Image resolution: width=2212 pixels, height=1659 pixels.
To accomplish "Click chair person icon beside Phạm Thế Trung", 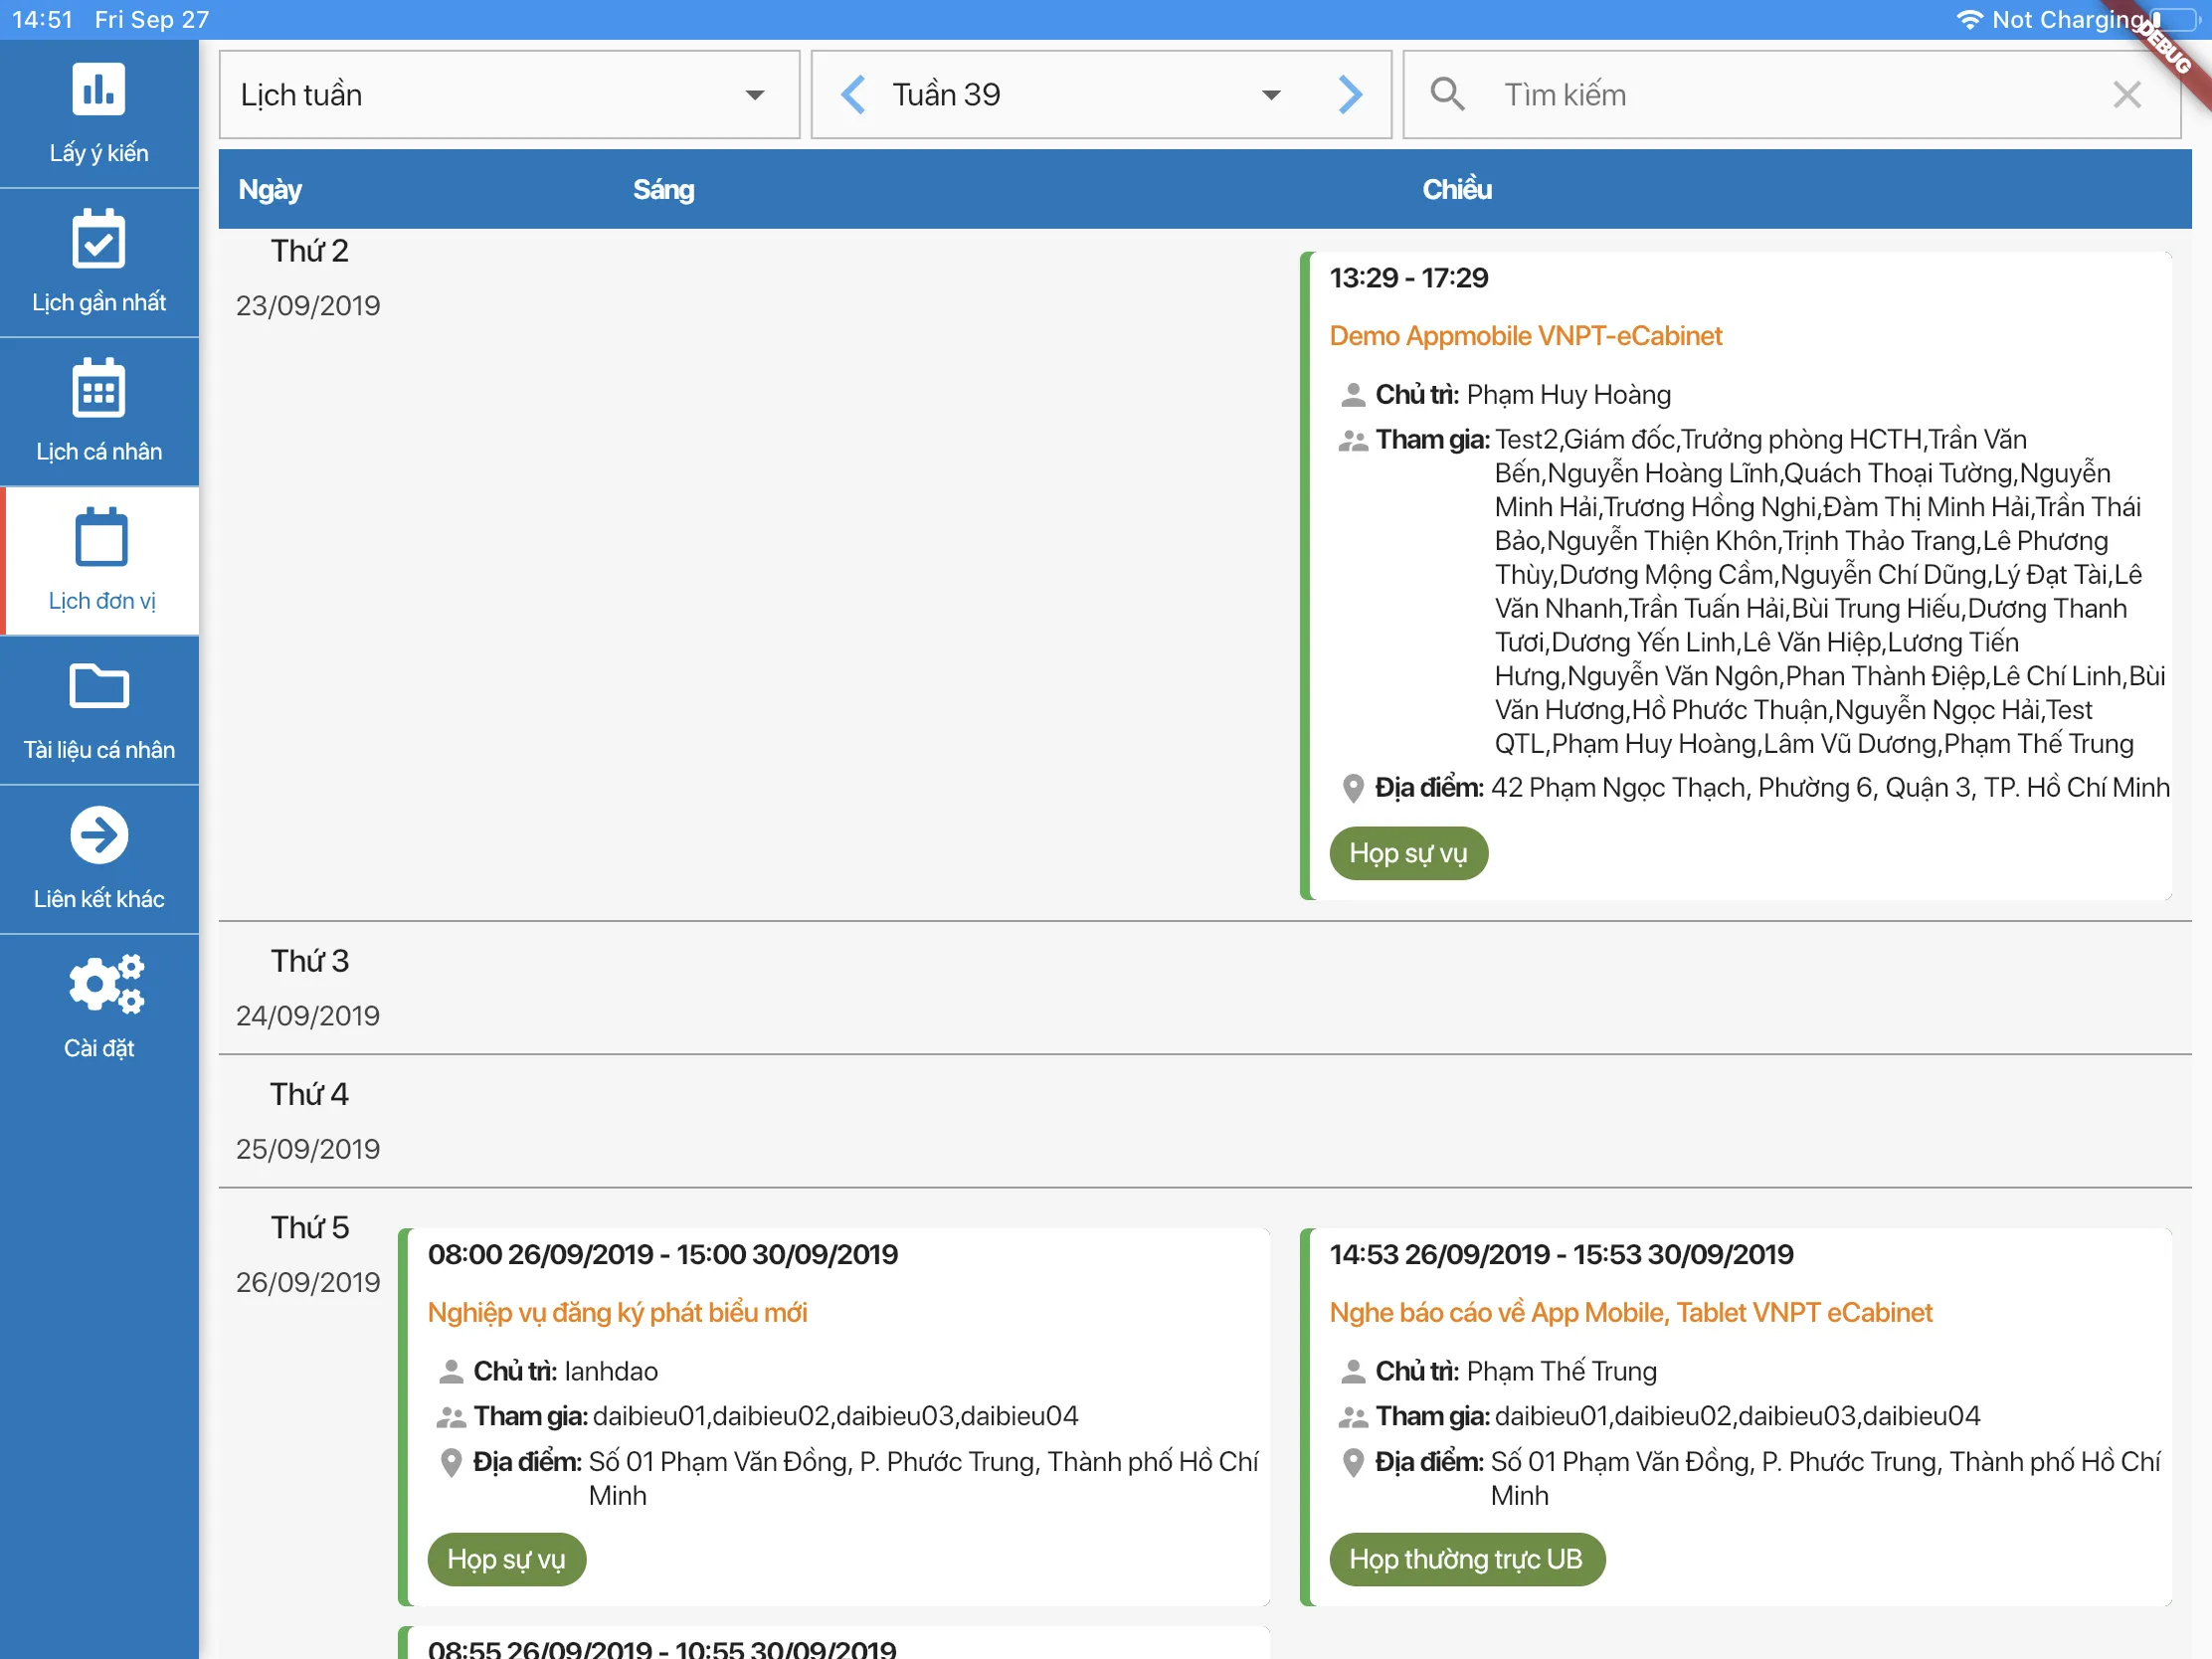I will pos(1353,1372).
